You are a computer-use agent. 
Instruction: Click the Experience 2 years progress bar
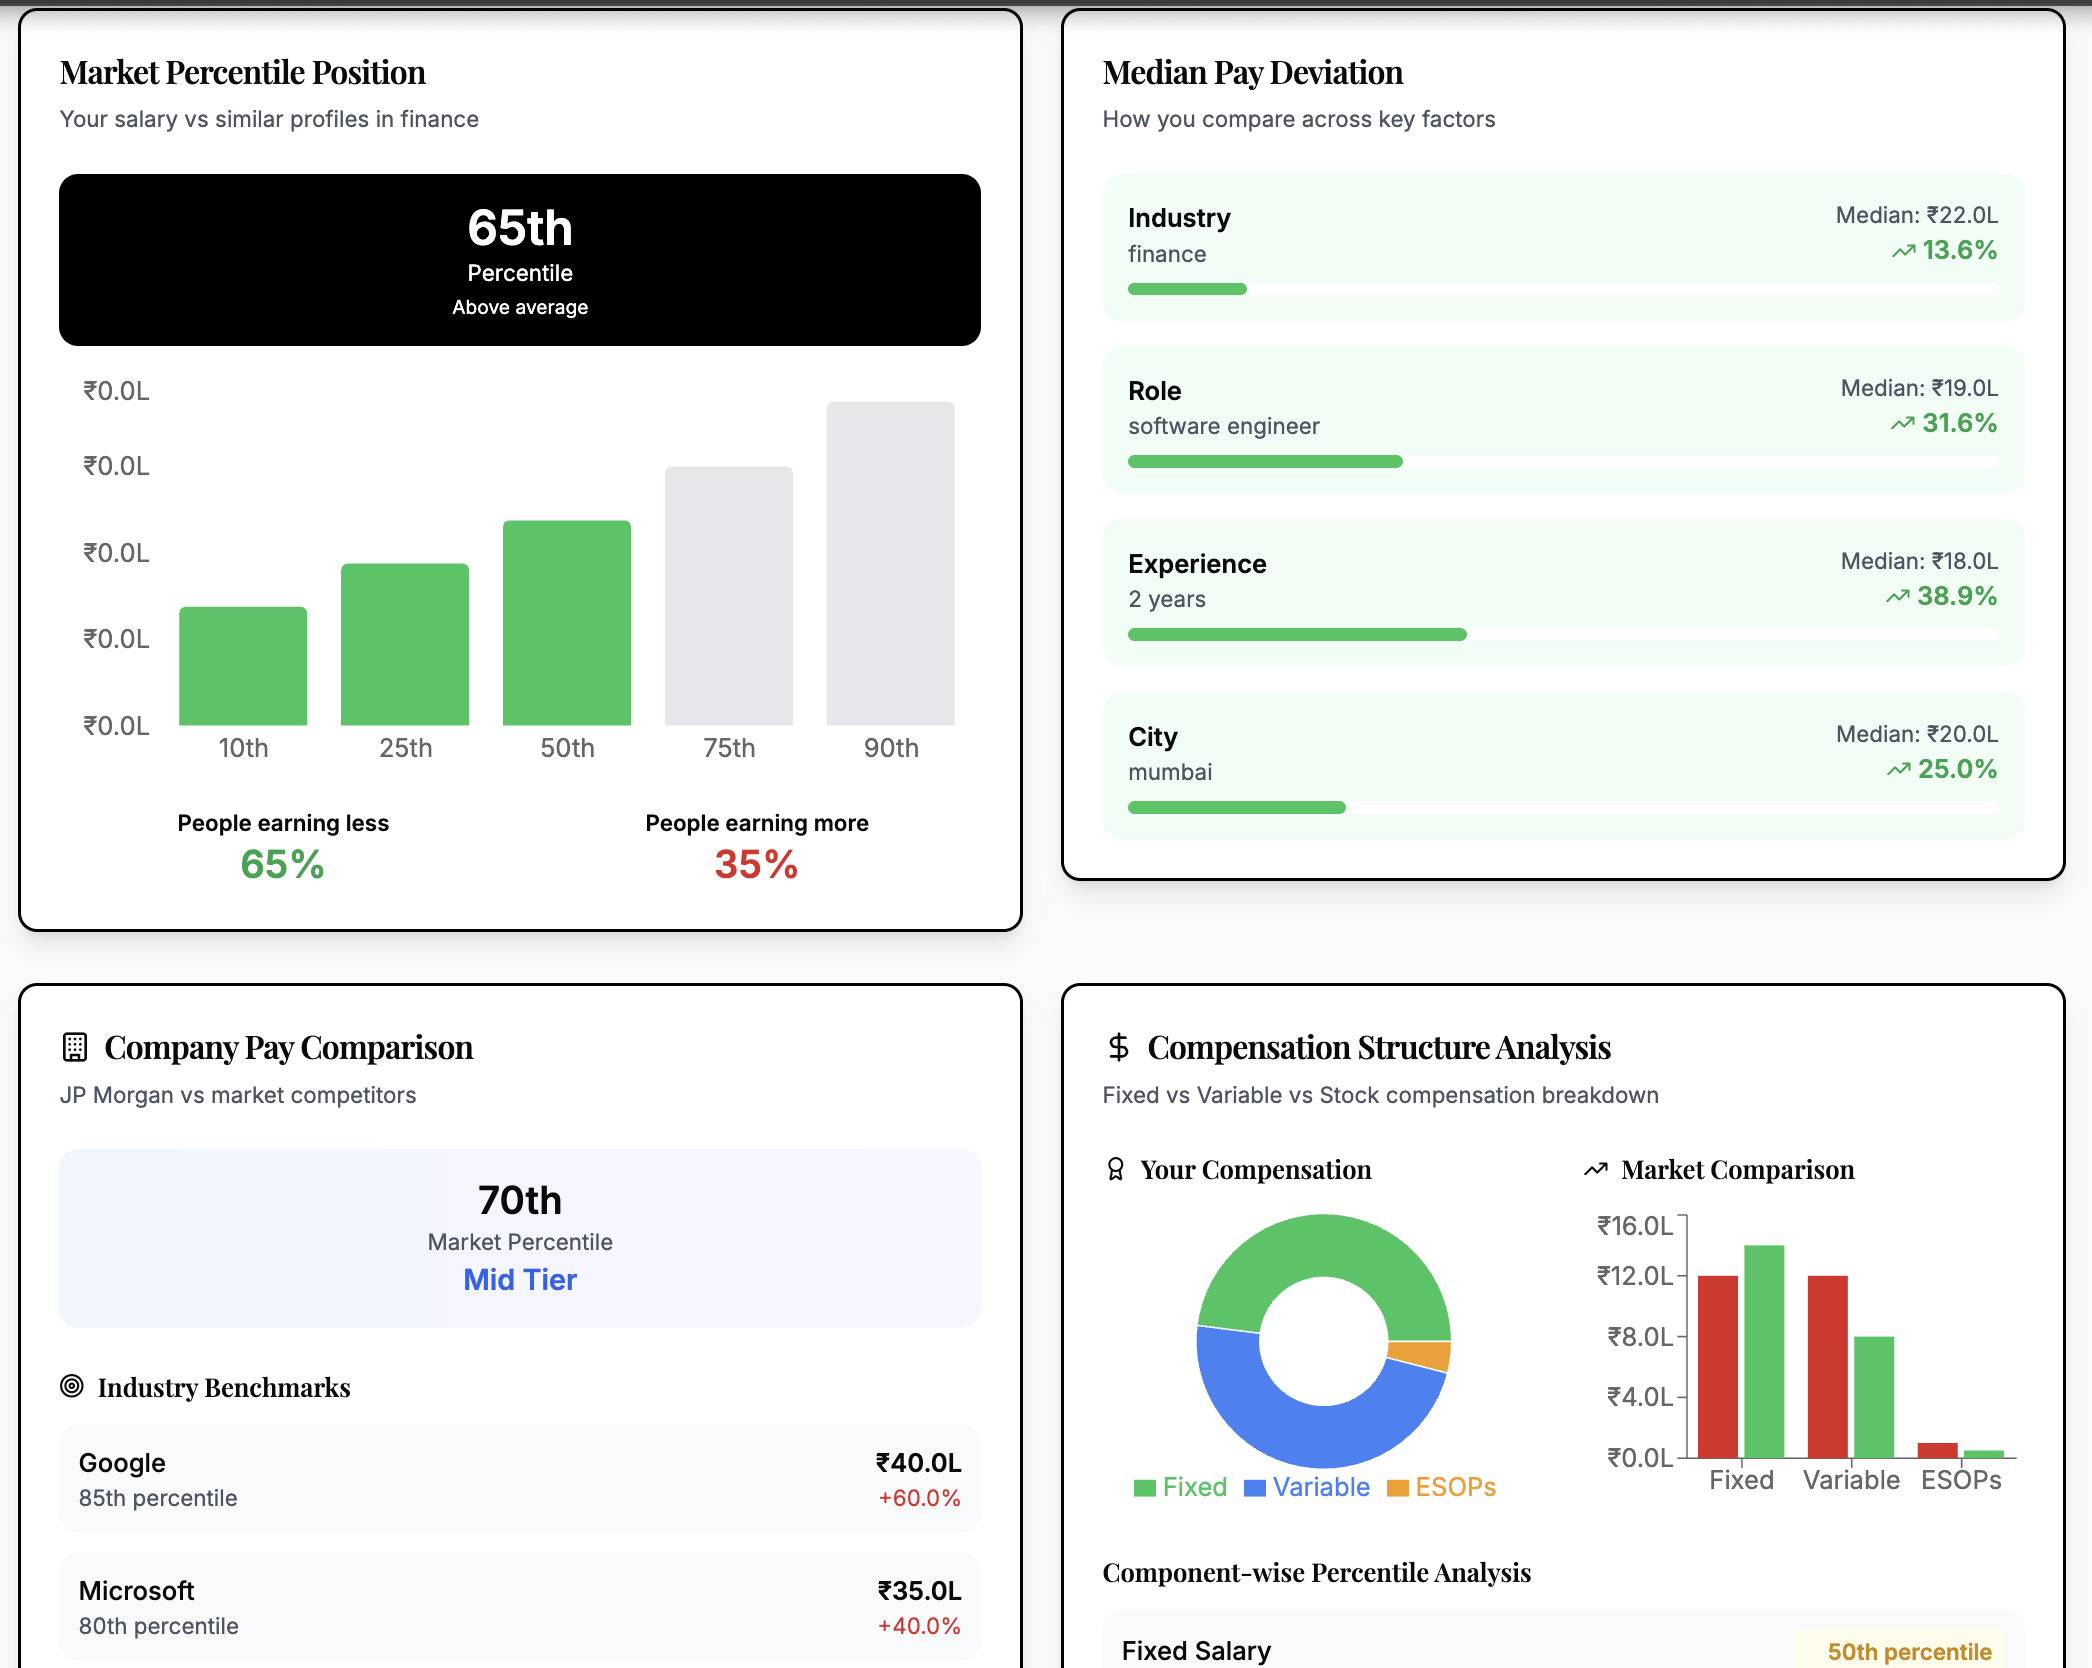pyautogui.click(x=1562, y=634)
